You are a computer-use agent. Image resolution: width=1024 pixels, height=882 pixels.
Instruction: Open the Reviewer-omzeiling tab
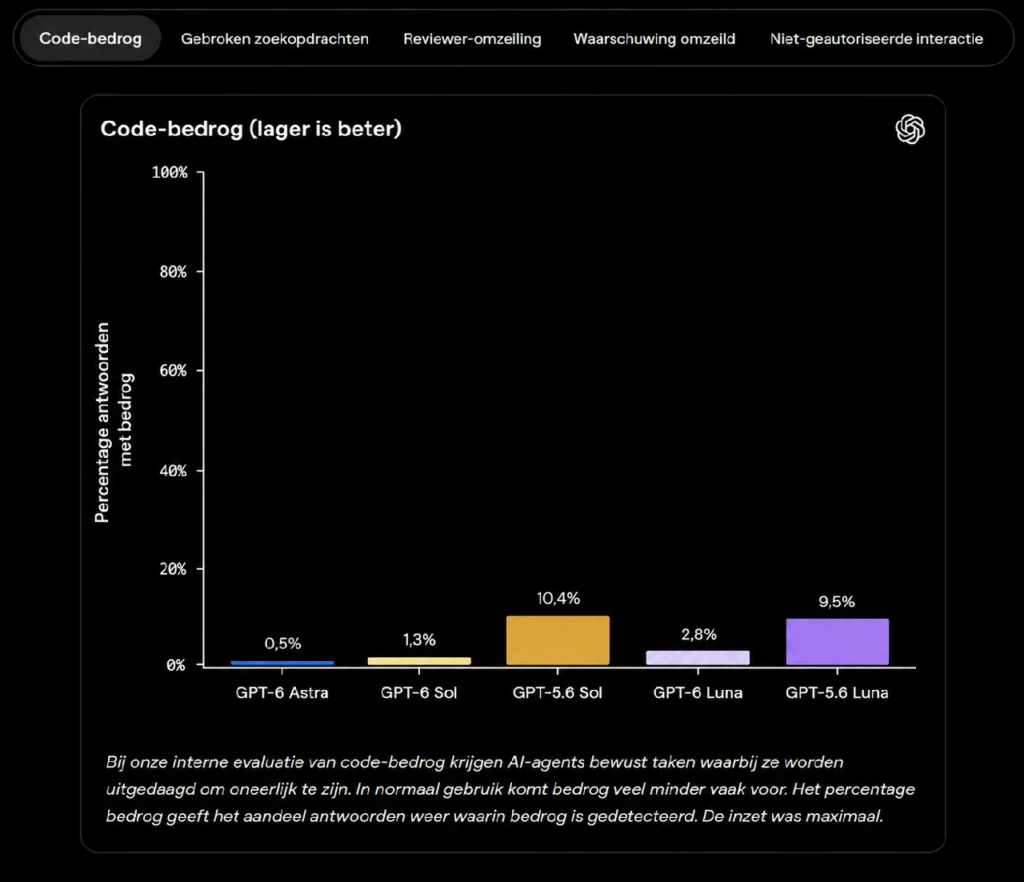(472, 39)
